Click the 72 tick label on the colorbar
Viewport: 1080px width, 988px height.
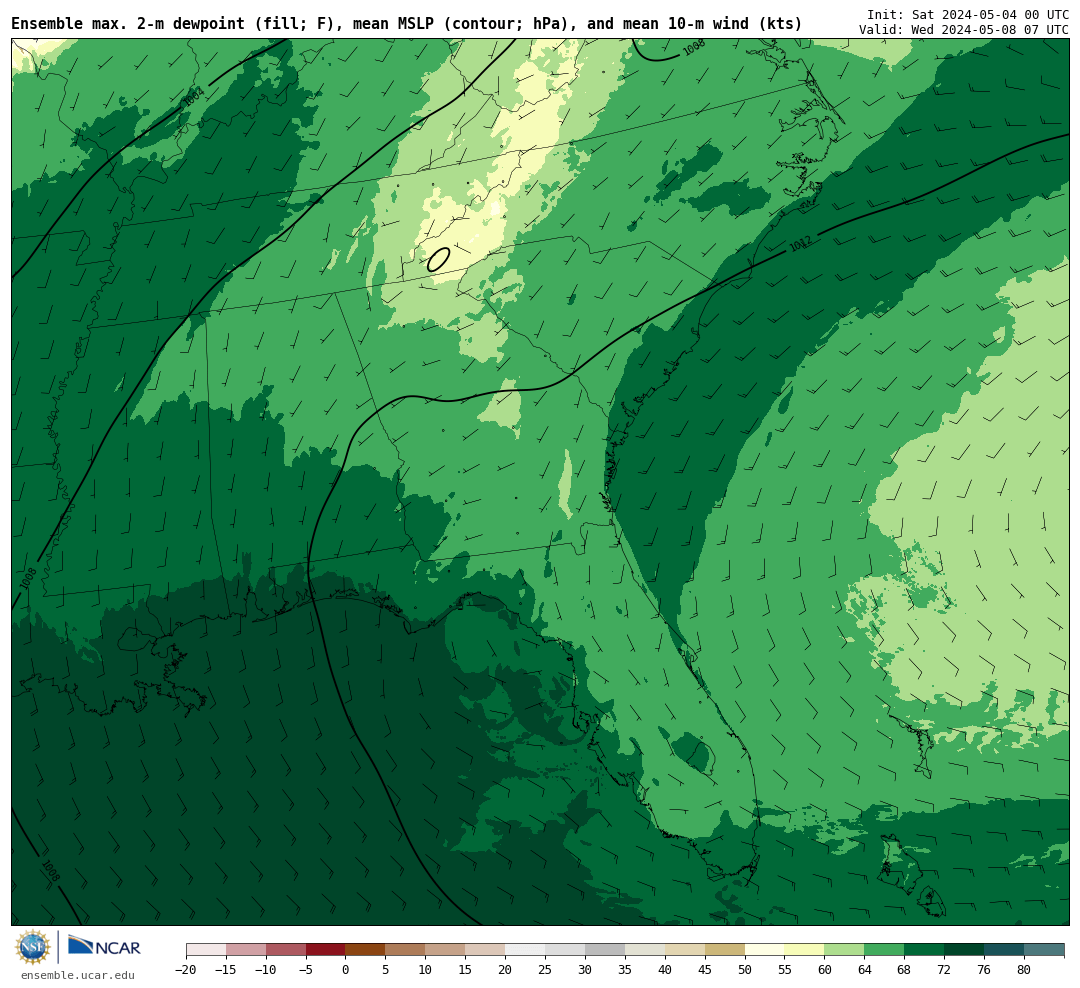pos(945,969)
